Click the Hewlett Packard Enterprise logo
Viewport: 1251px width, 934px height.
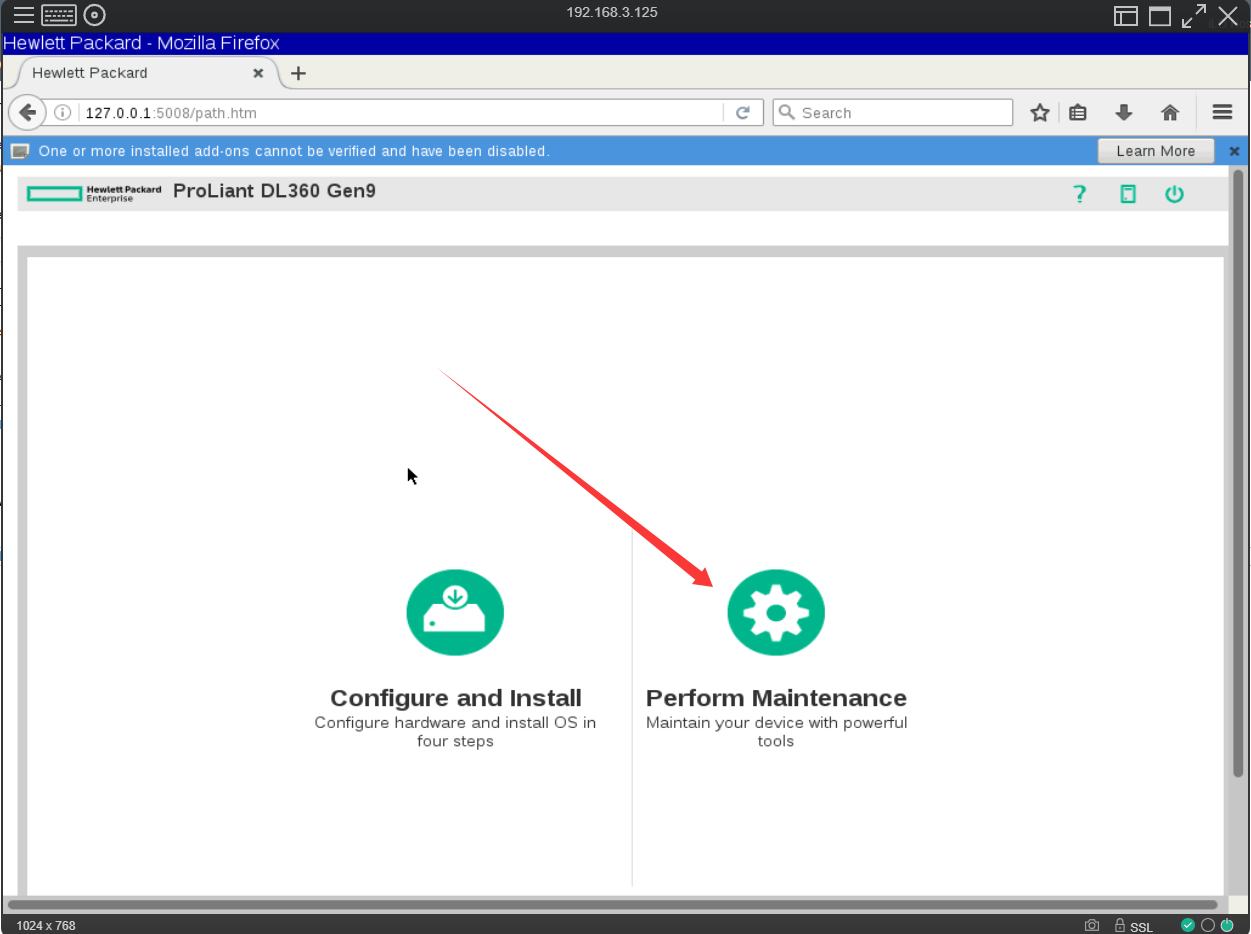tap(94, 193)
